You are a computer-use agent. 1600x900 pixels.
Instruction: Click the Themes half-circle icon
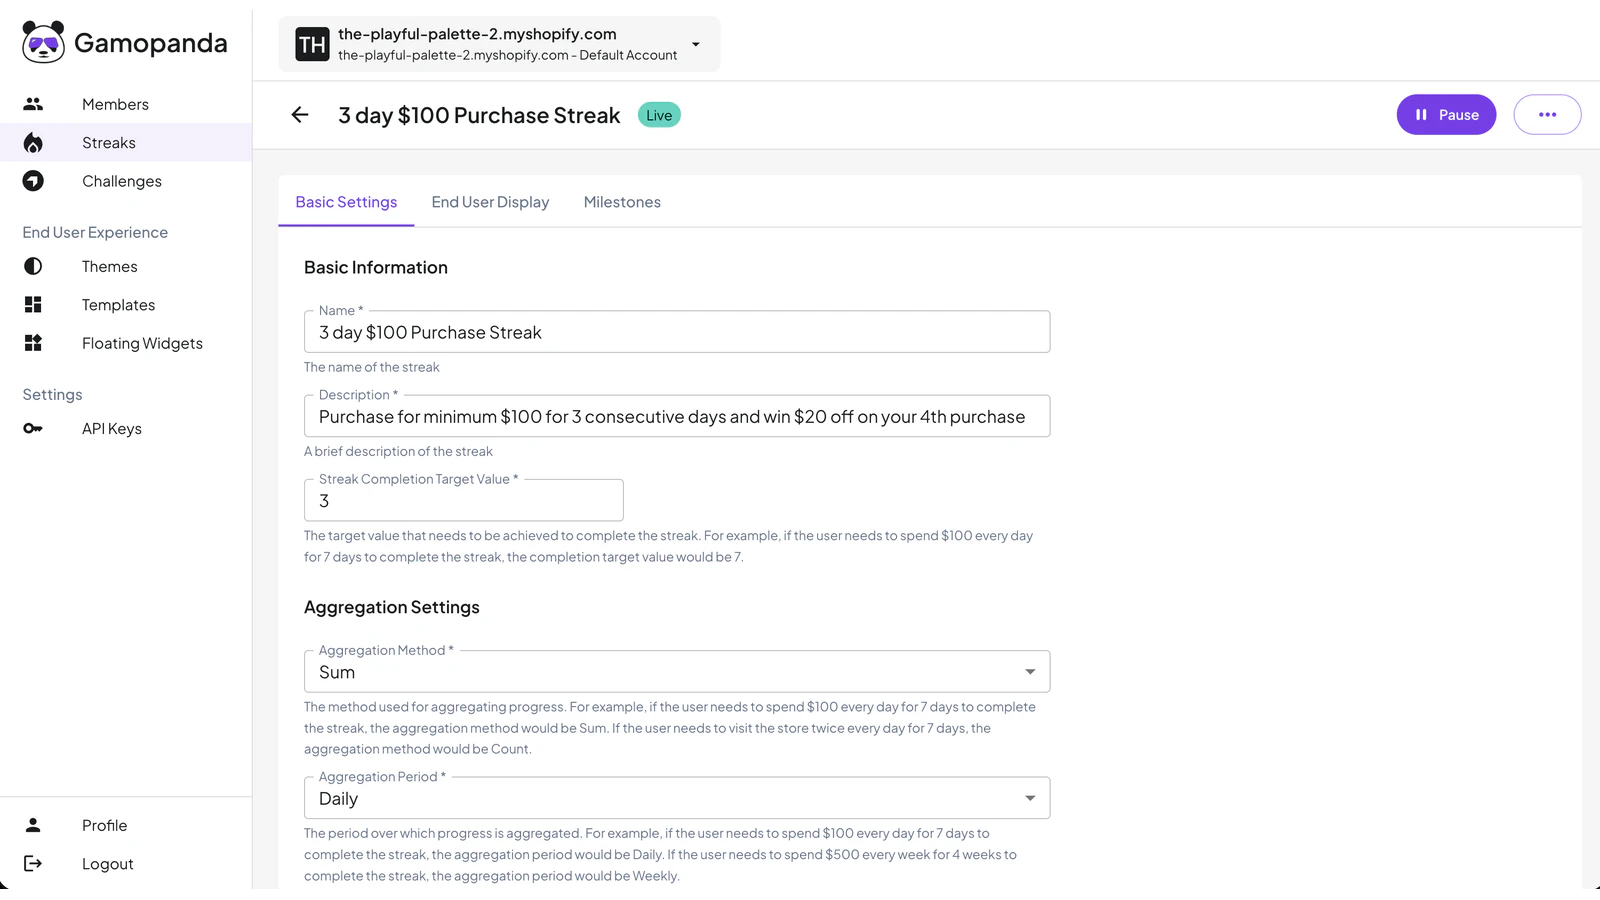point(33,266)
